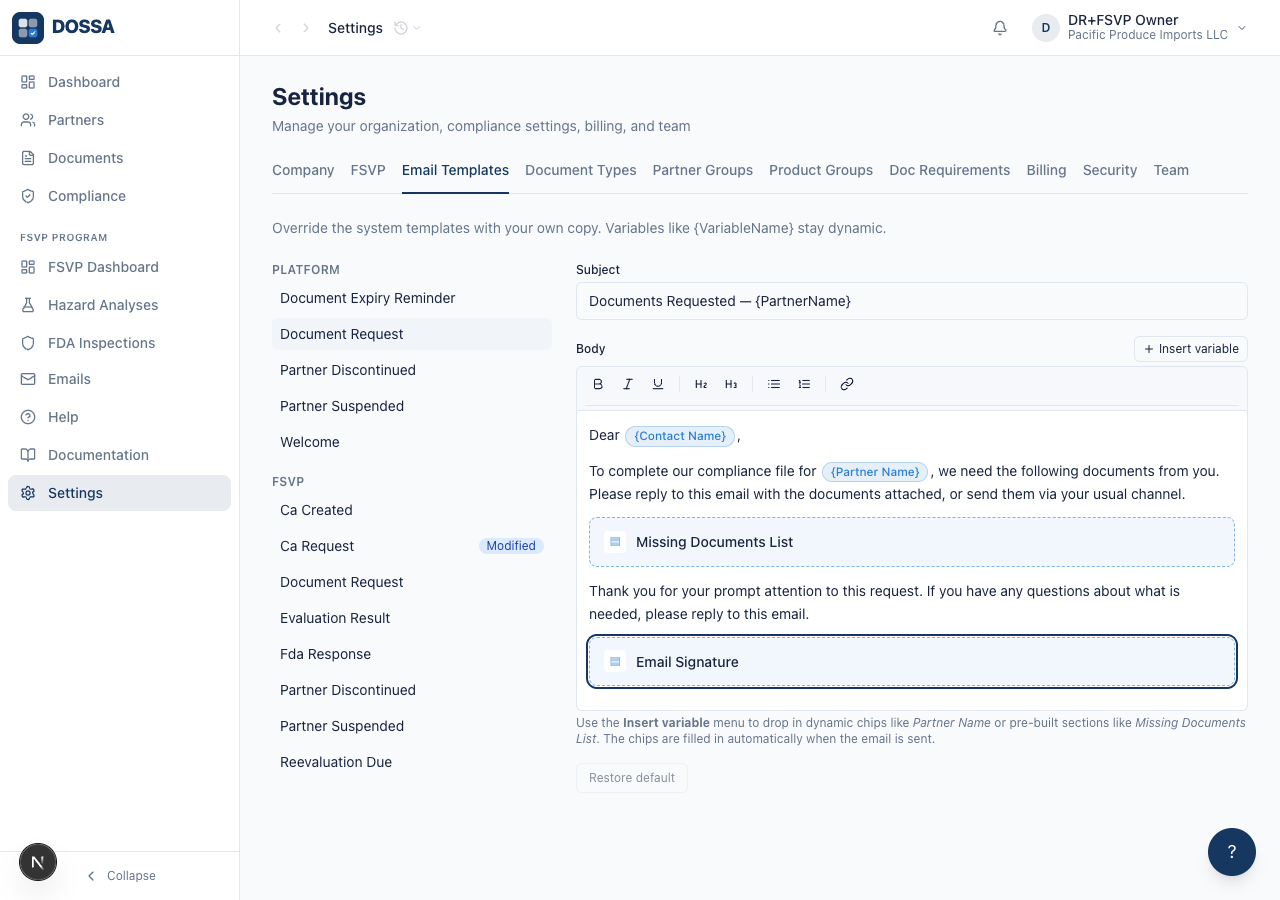
Task: Click the Modified badge
Action: coord(511,546)
